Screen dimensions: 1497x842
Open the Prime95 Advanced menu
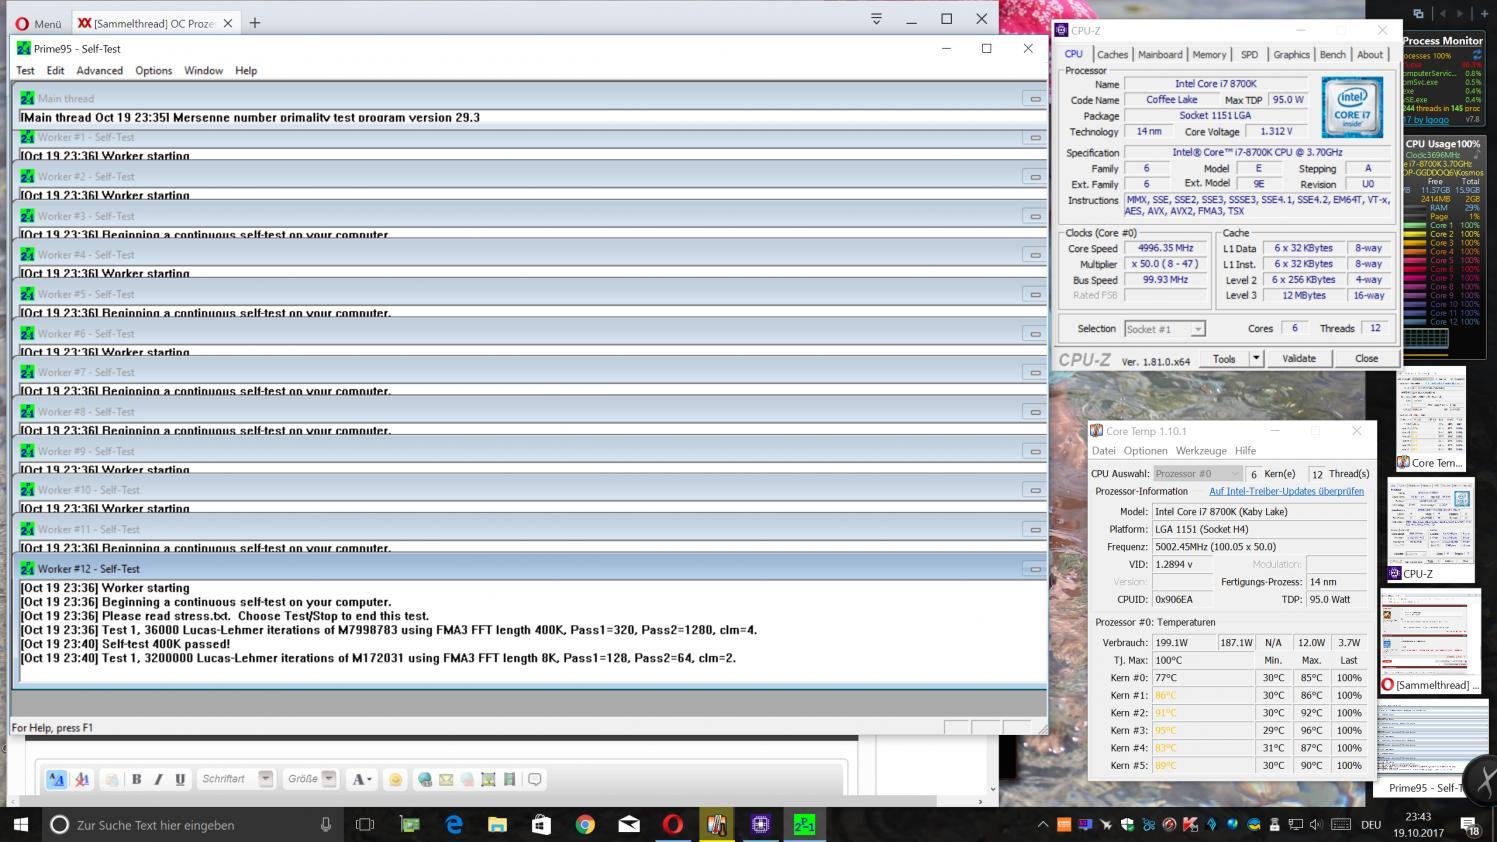pos(100,70)
